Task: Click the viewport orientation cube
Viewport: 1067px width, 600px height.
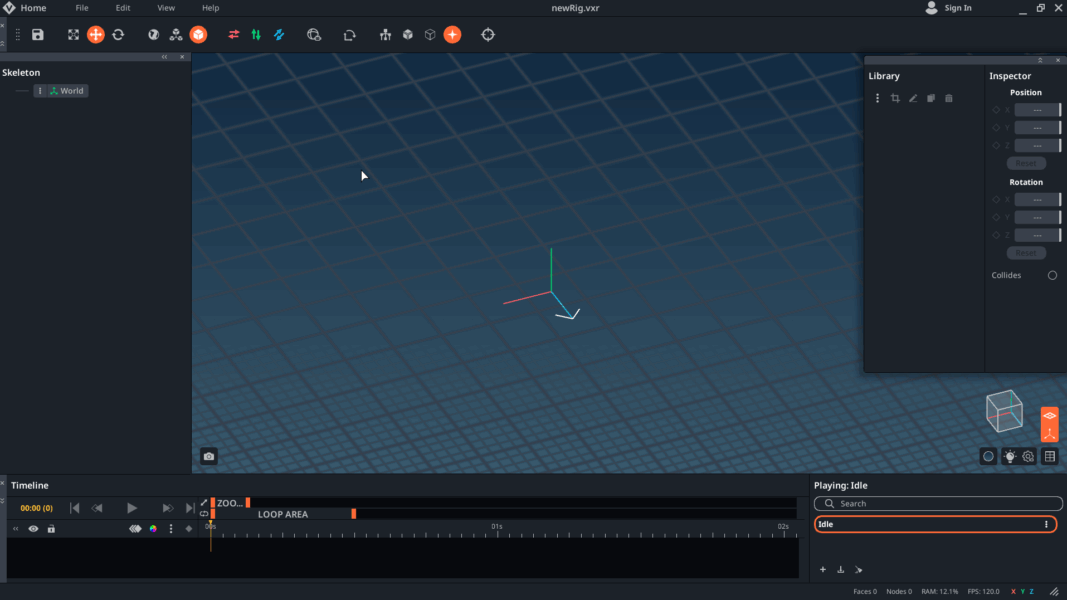Action: (x=1004, y=411)
